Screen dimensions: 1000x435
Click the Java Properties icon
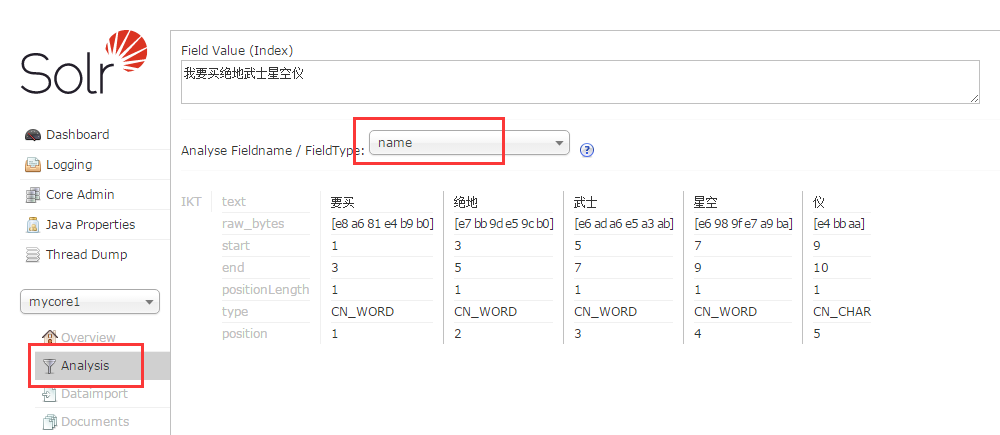tap(33, 225)
